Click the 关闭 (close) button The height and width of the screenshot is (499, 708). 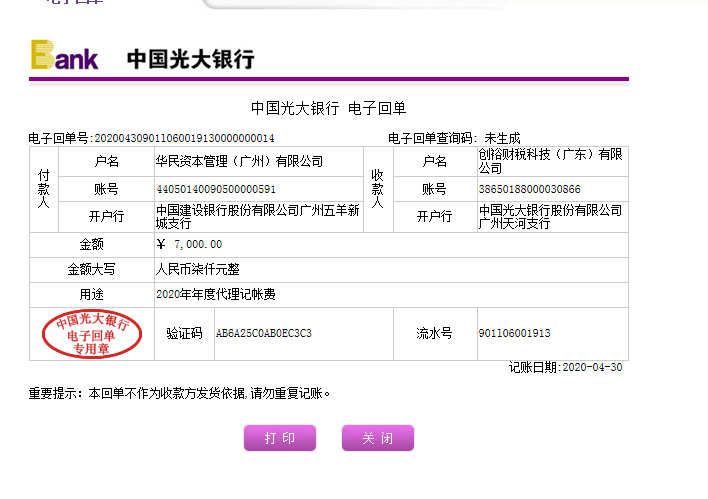click(378, 438)
